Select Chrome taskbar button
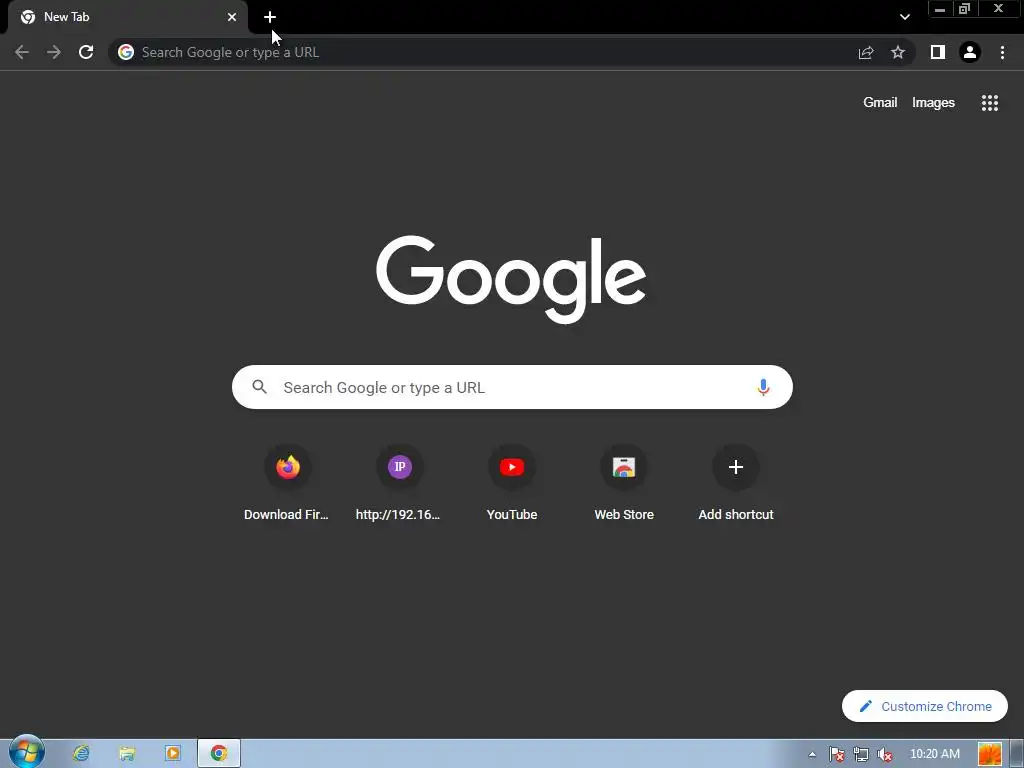The height and width of the screenshot is (768, 1024). 219,754
